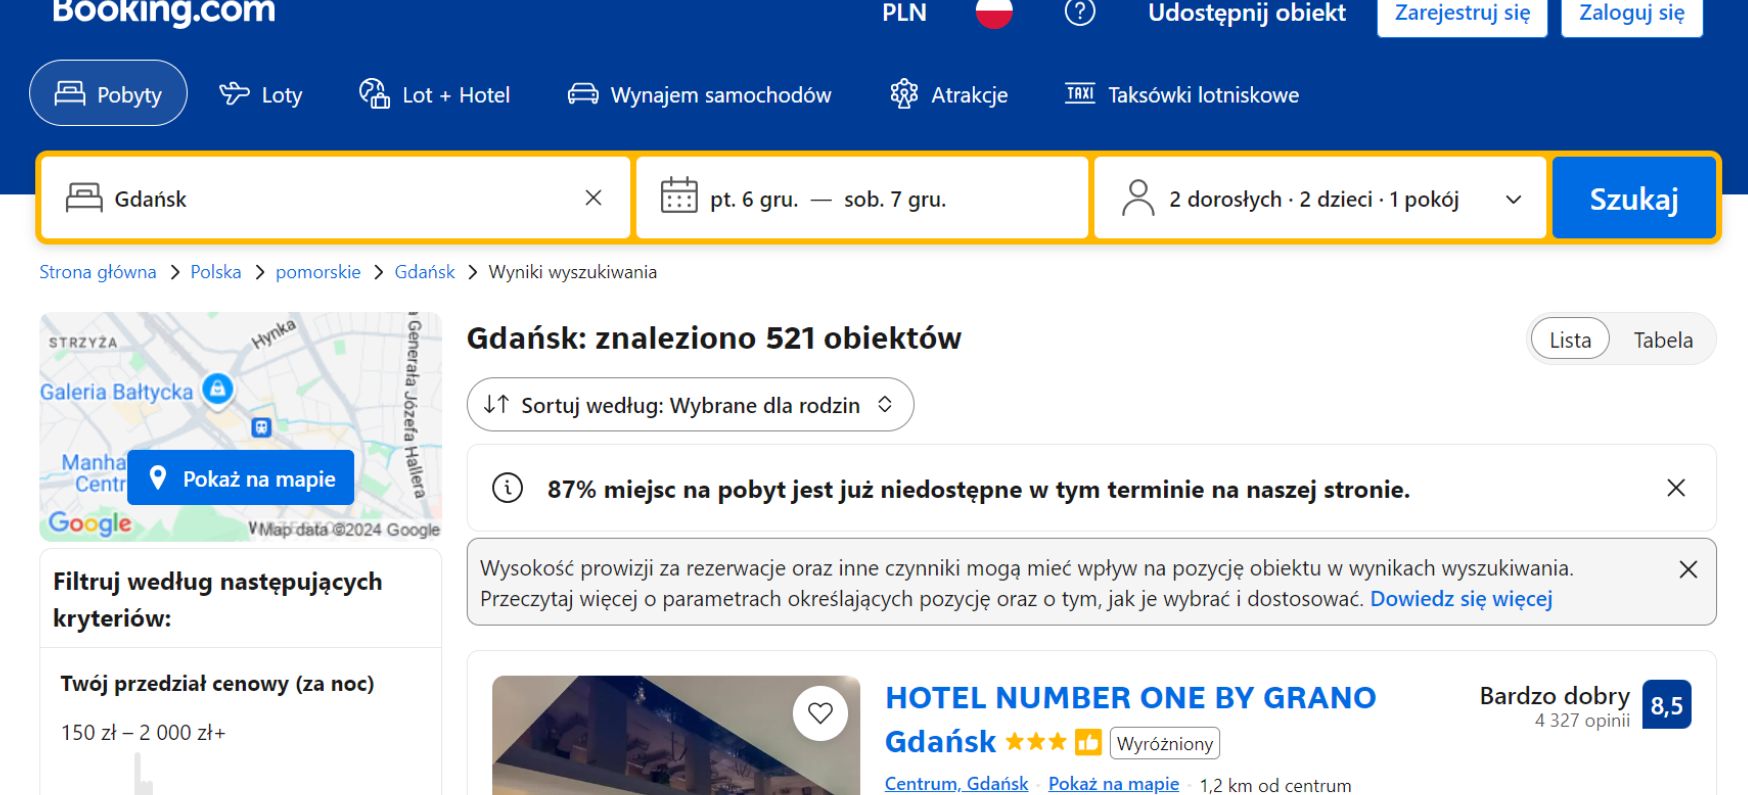Screen dimensions: 1748x795
Task: Go to pomorskie breadcrumb
Action: click(318, 272)
